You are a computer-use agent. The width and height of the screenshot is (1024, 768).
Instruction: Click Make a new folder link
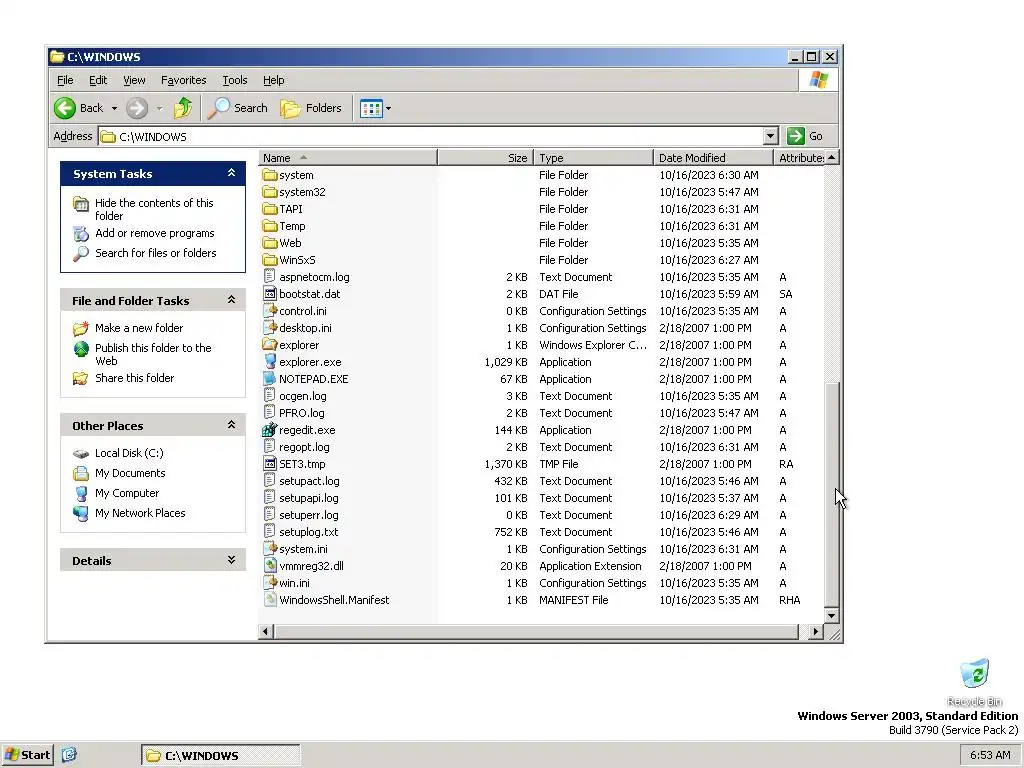pos(139,328)
